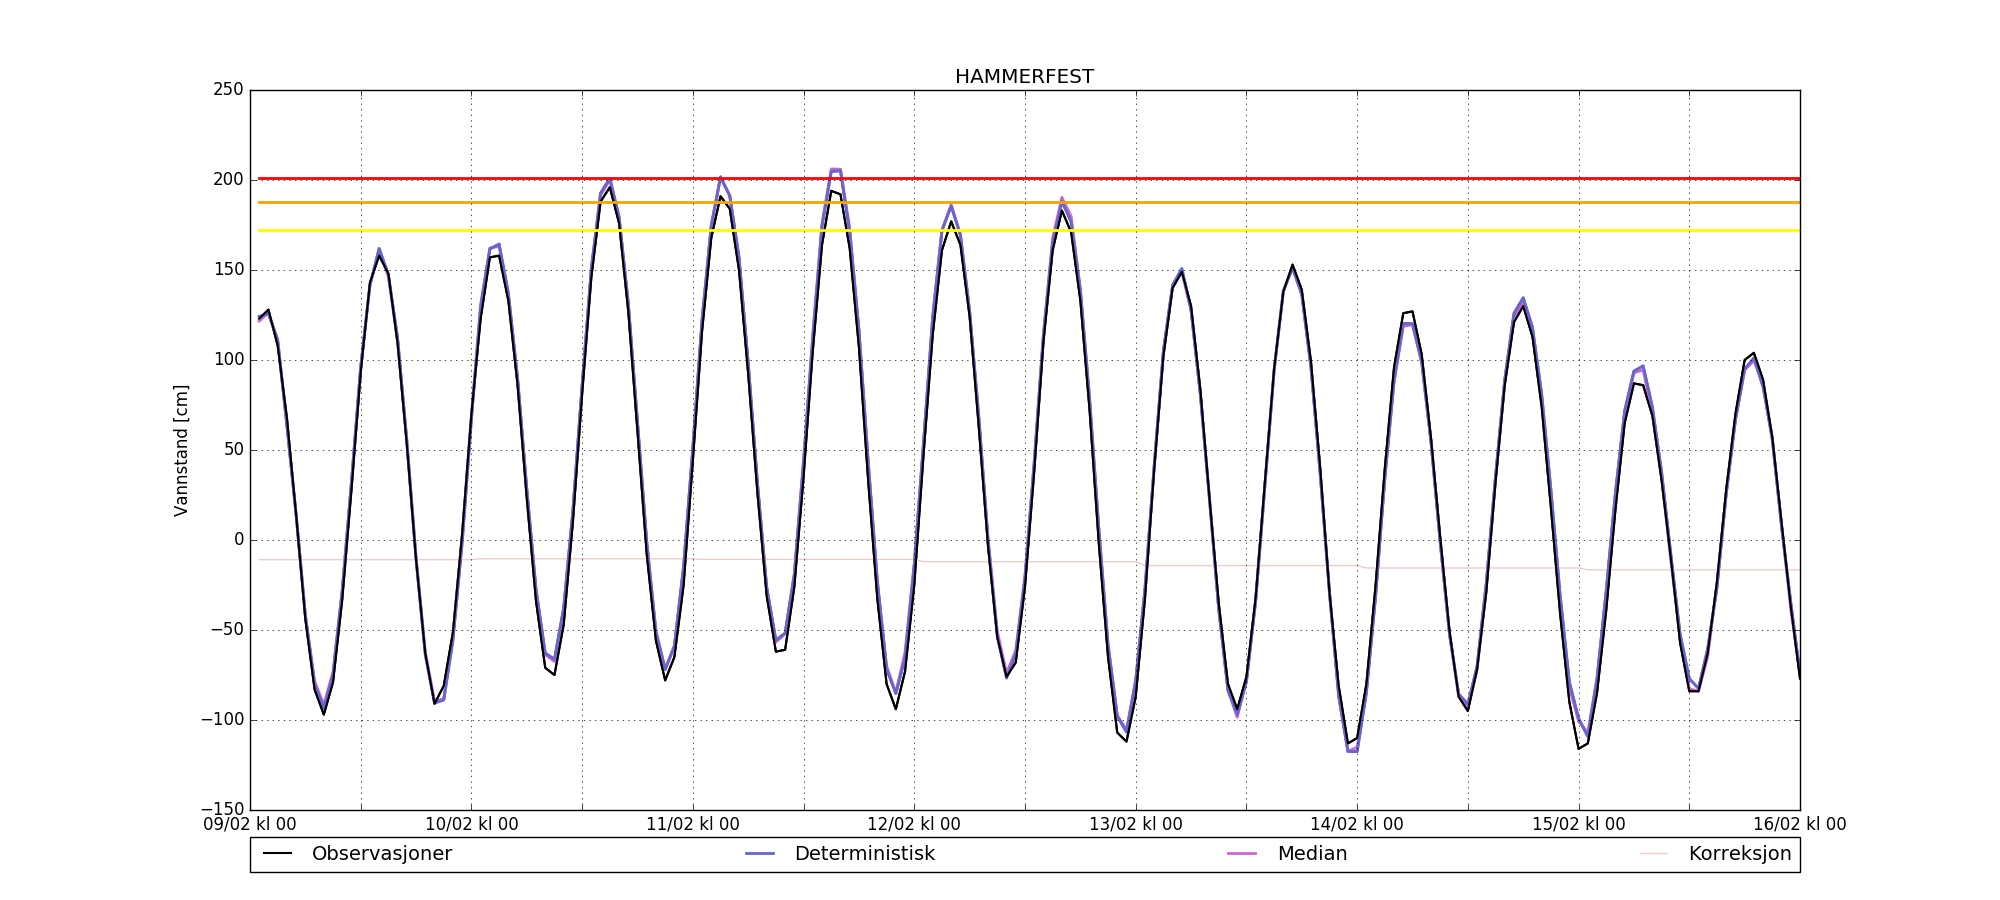Click the magenta Median legend line sample

tap(1242, 854)
